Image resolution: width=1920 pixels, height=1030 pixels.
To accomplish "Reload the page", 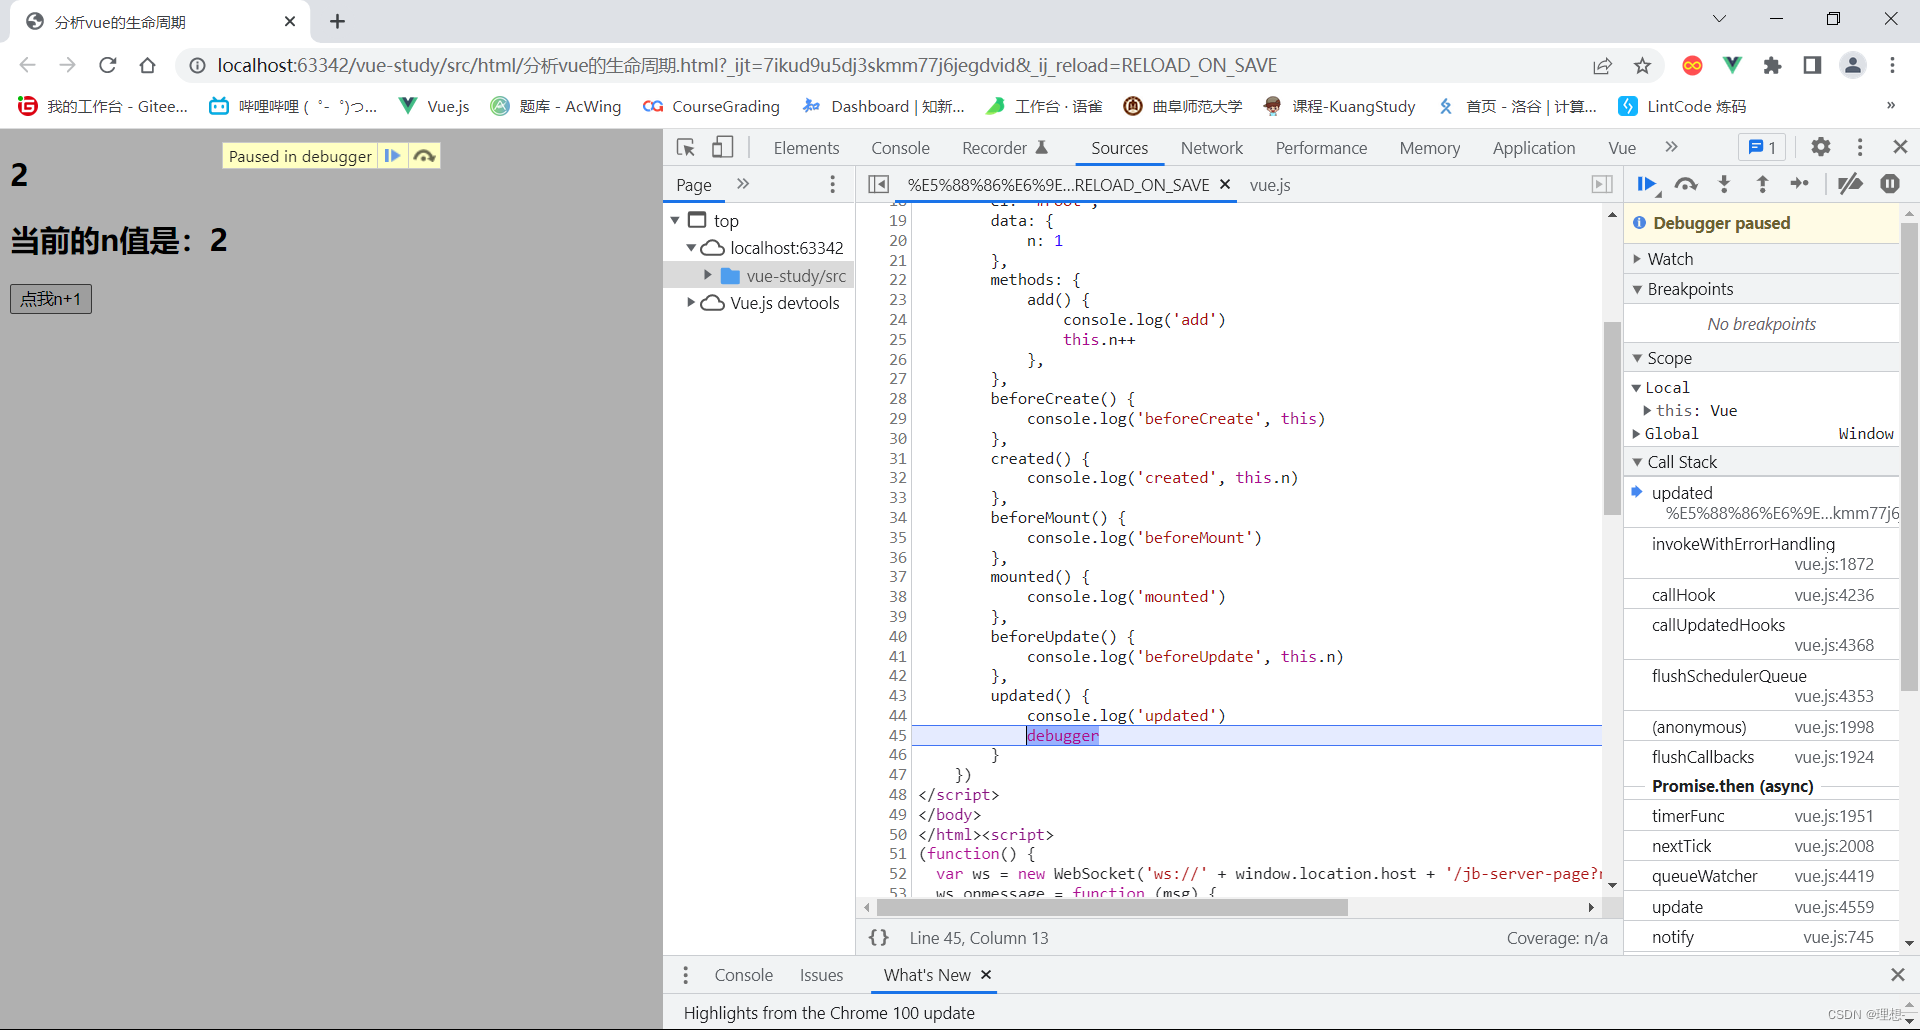I will coord(108,65).
